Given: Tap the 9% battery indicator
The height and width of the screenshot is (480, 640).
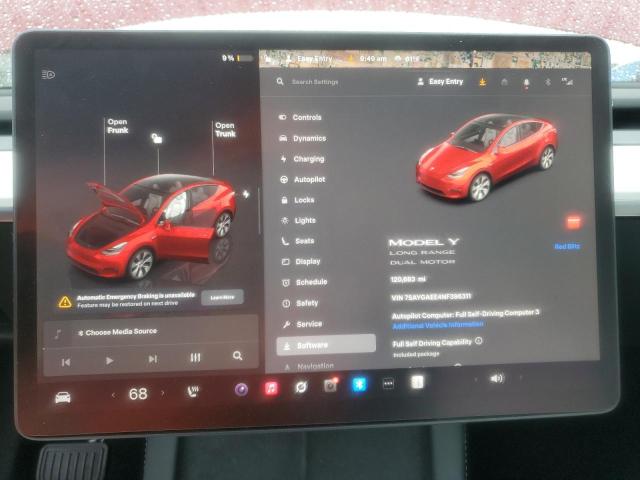Looking at the screenshot, I should point(238,58).
